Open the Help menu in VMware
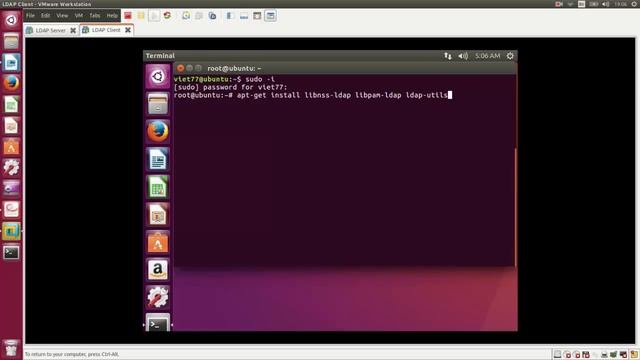This screenshot has height=360, width=640. pos(112,16)
